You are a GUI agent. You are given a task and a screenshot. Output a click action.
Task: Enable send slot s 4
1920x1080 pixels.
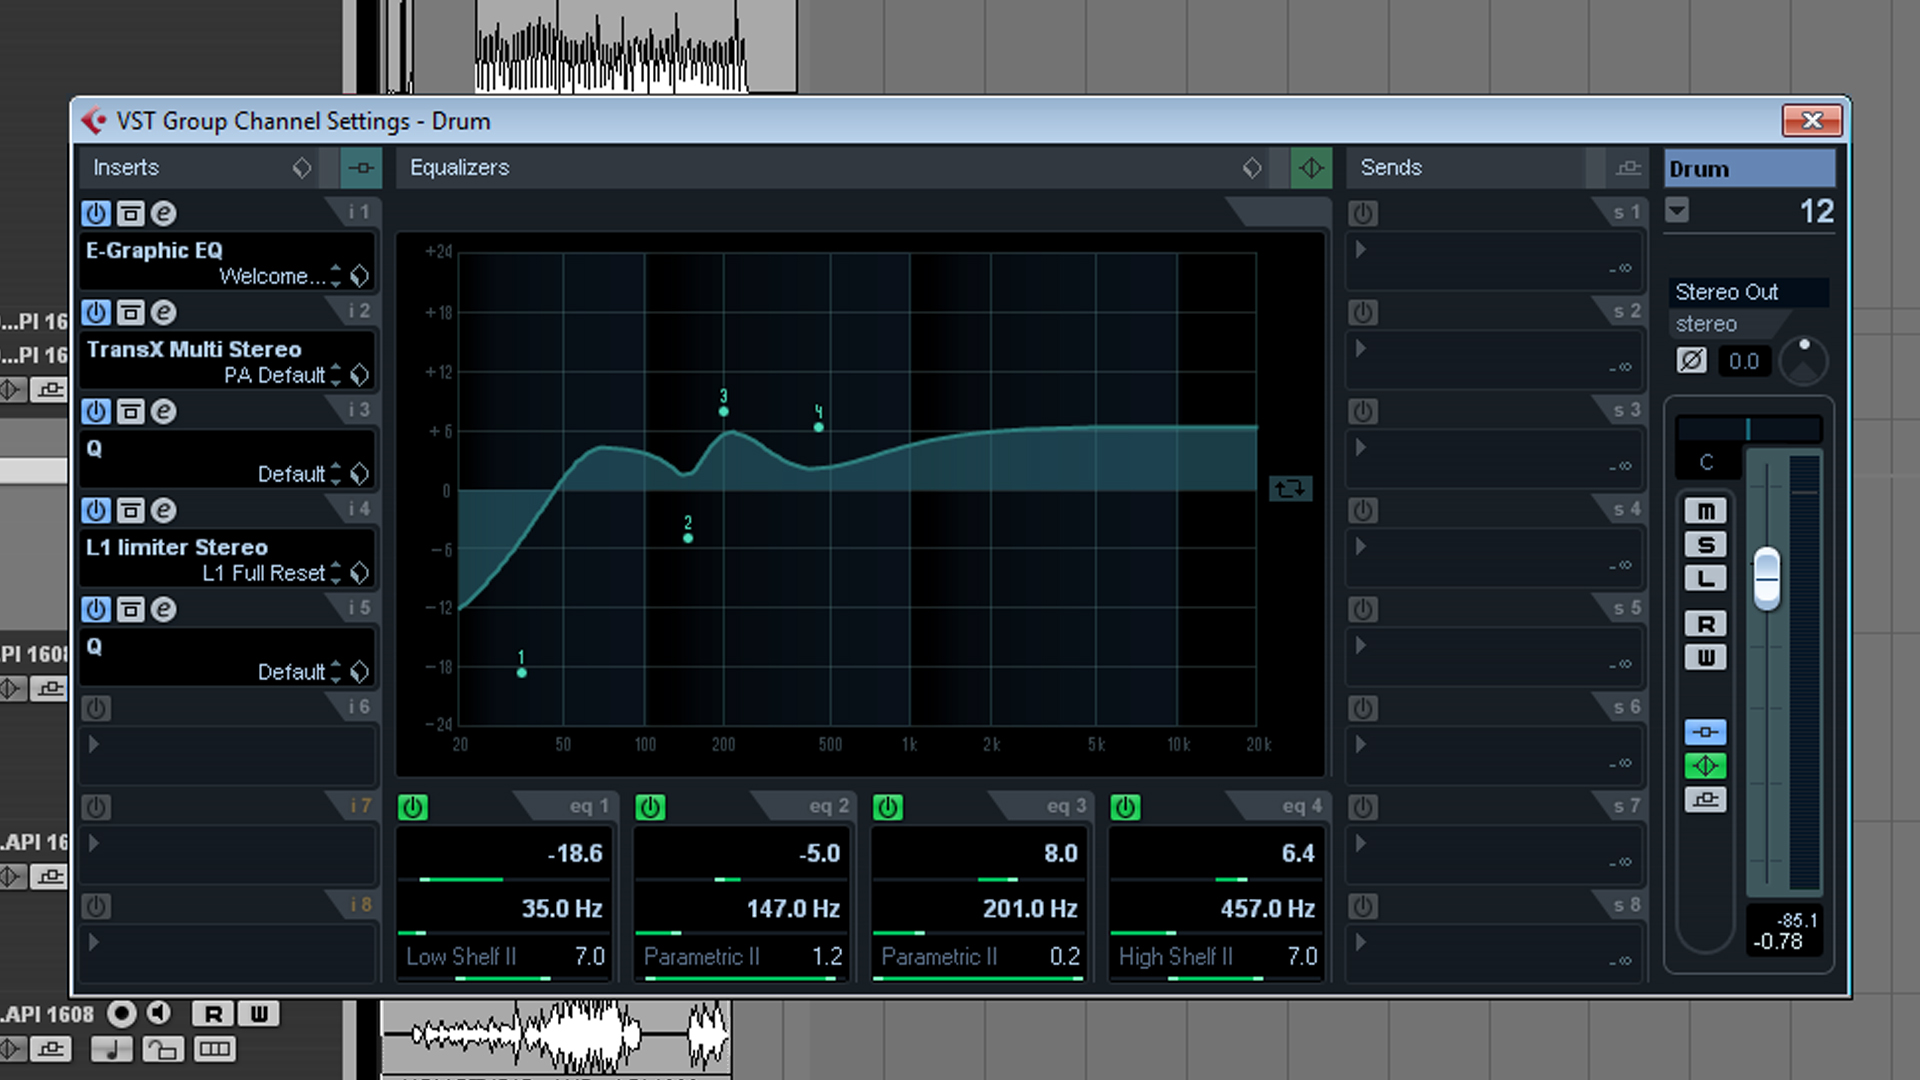tap(1363, 510)
